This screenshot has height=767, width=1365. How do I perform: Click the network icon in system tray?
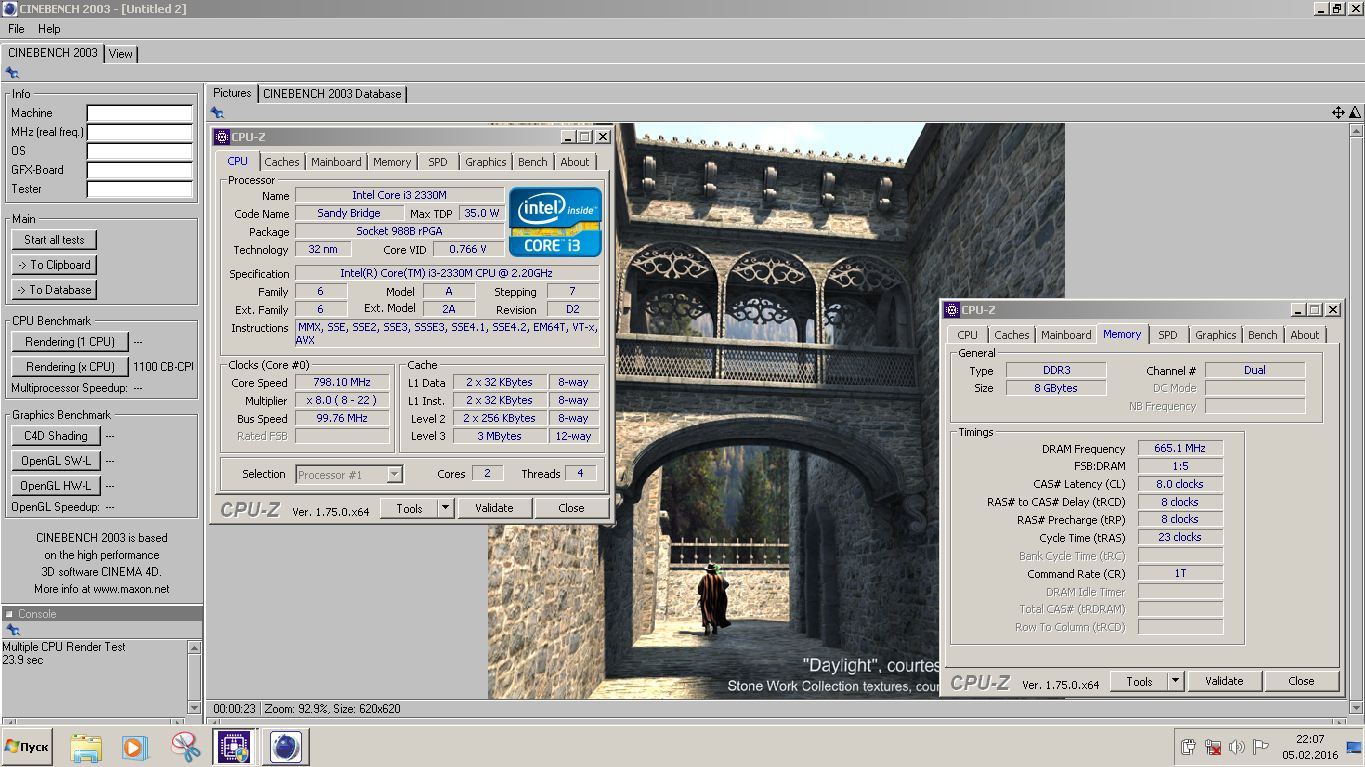tap(1212, 747)
